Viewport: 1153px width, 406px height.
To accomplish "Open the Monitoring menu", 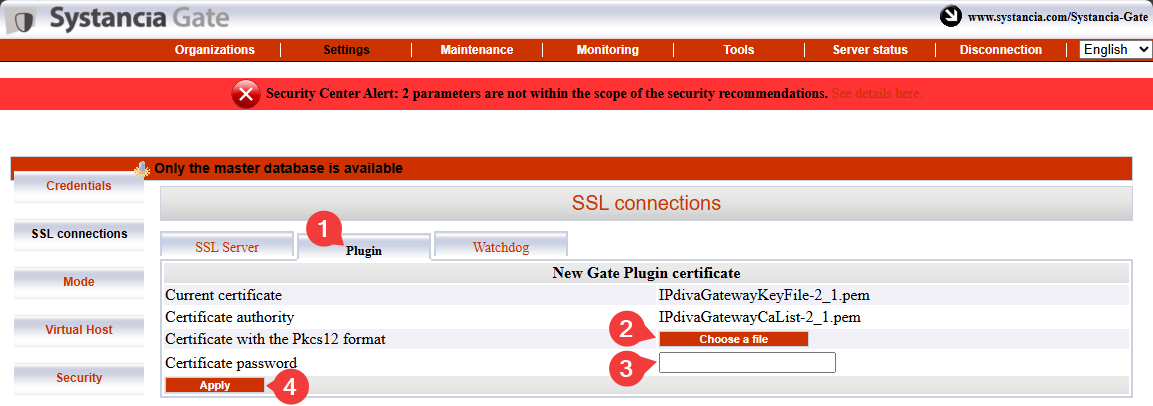I will (x=607, y=50).
